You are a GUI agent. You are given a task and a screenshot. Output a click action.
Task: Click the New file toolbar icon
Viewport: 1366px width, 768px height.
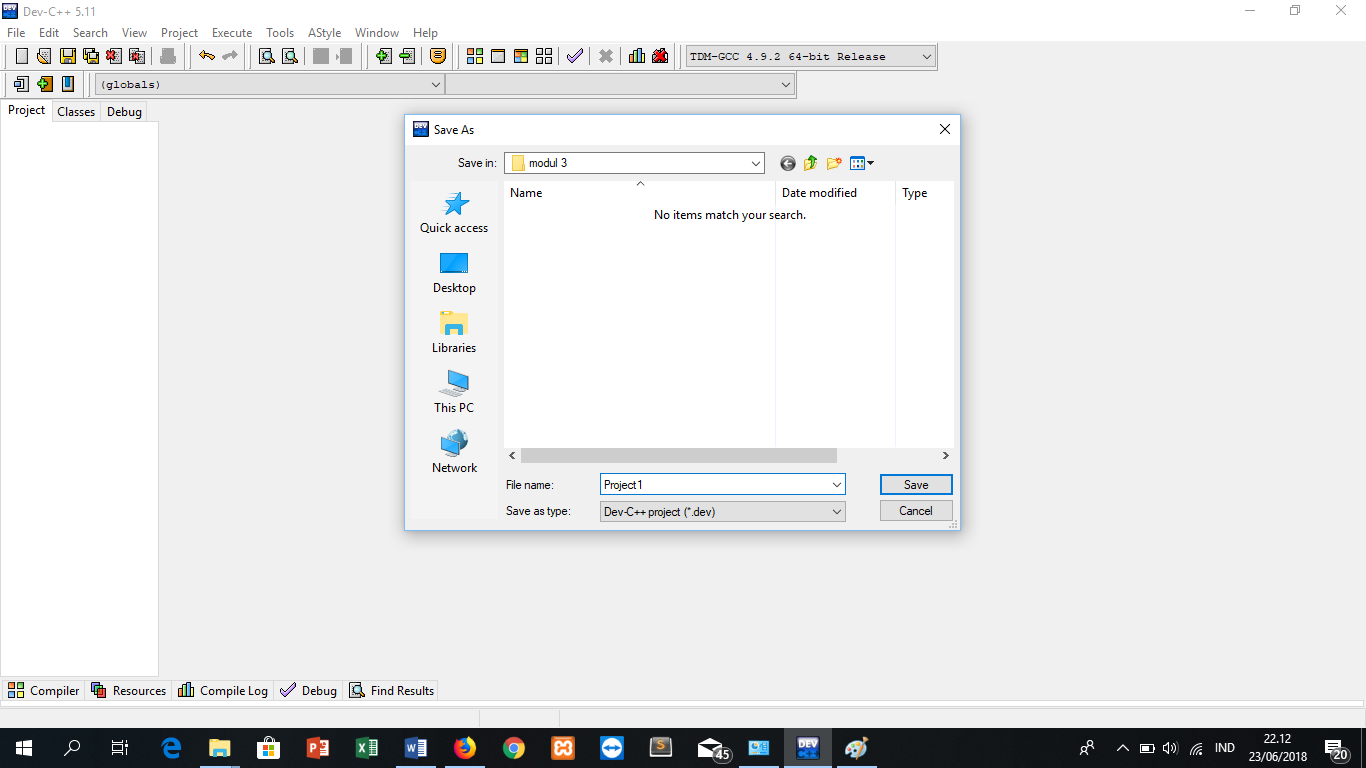click(x=21, y=56)
